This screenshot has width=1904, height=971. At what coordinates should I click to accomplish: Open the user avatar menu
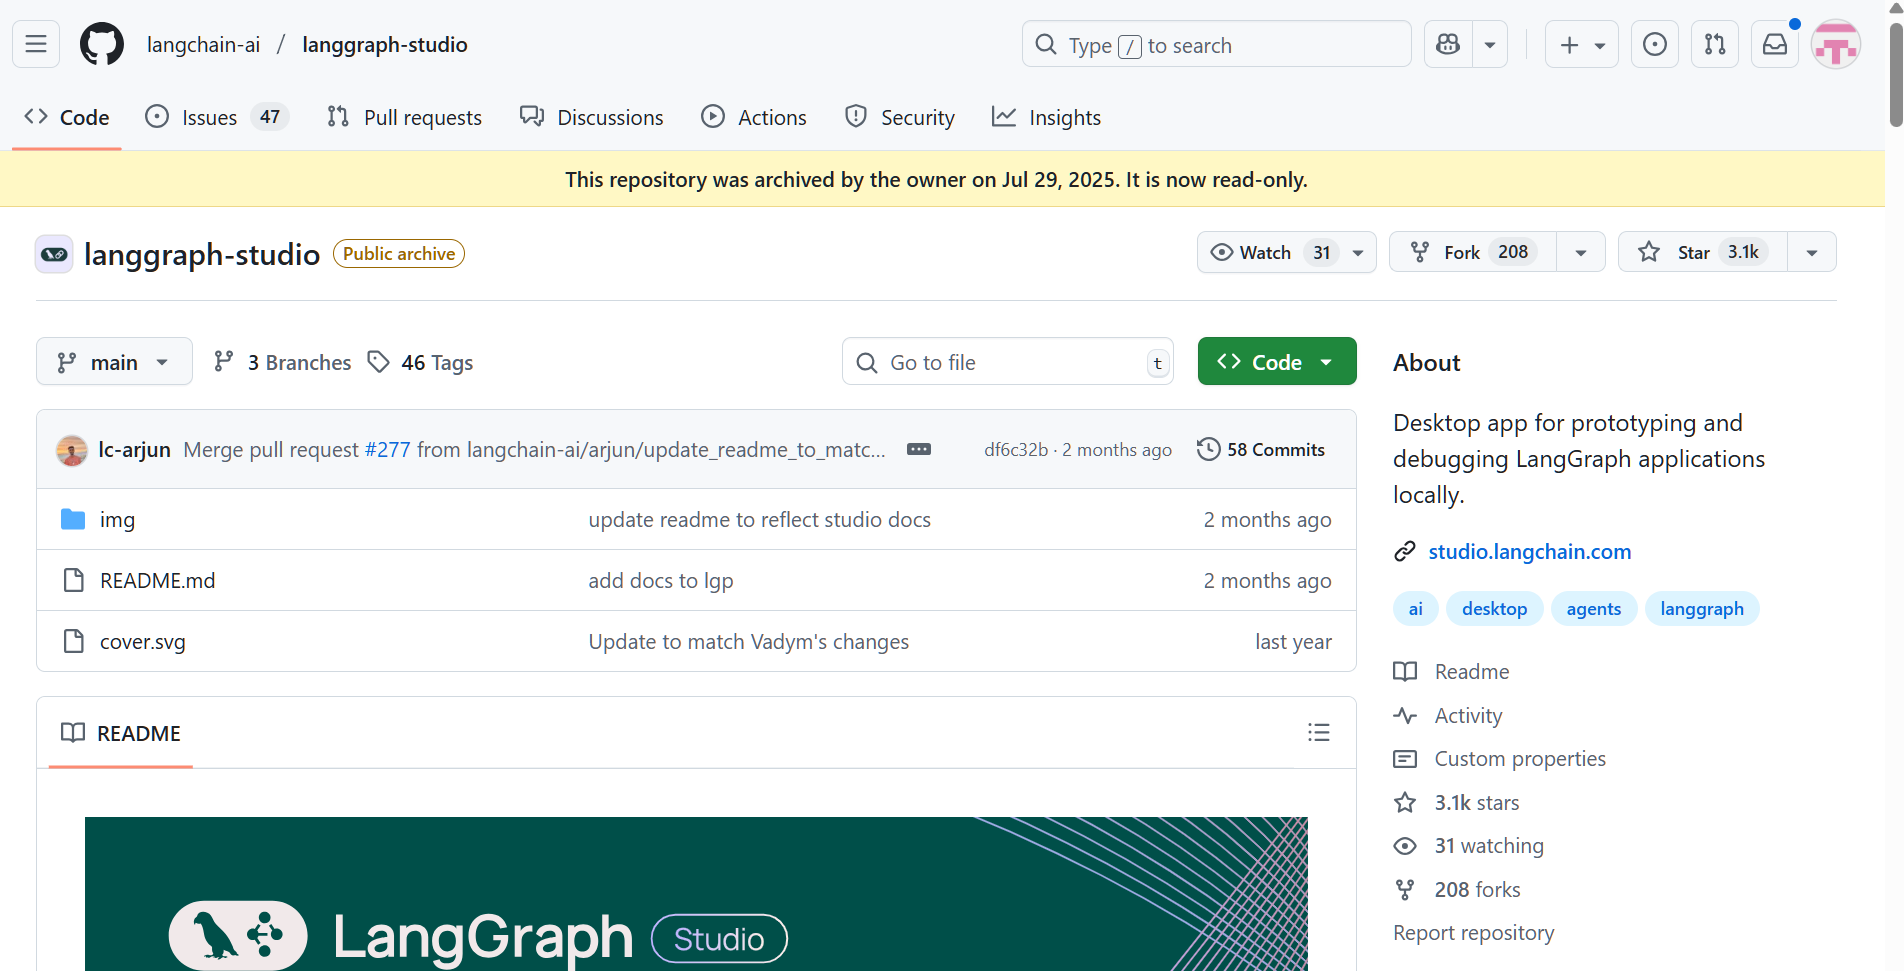(x=1836, y=44)
